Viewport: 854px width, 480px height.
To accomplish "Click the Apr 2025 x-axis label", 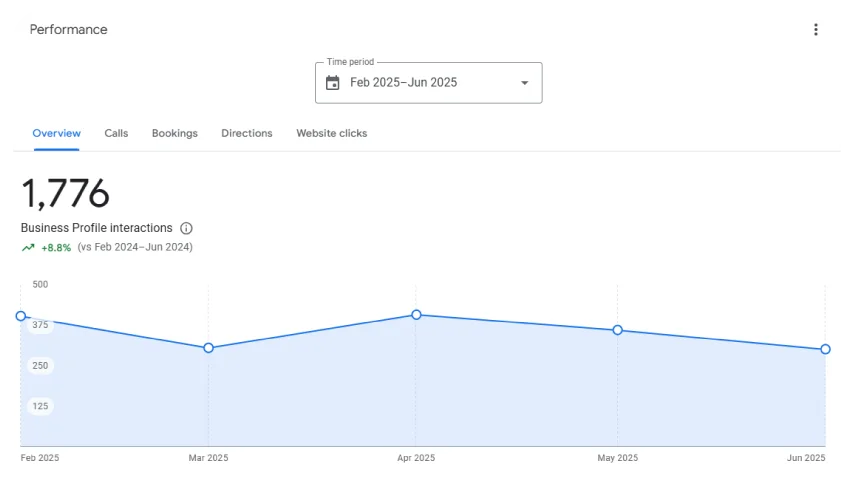I will point(416,458).
